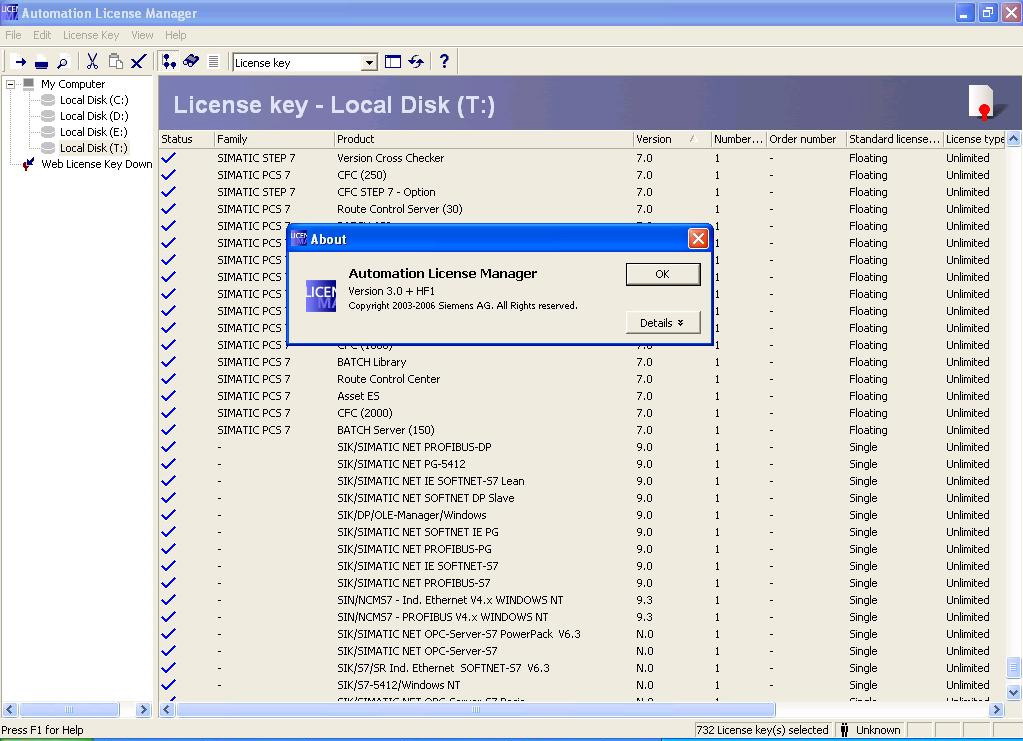Select SIK/SIMATIC NET PROFIBUS-DP row
Screen dimensions: 1023x741
583,447
